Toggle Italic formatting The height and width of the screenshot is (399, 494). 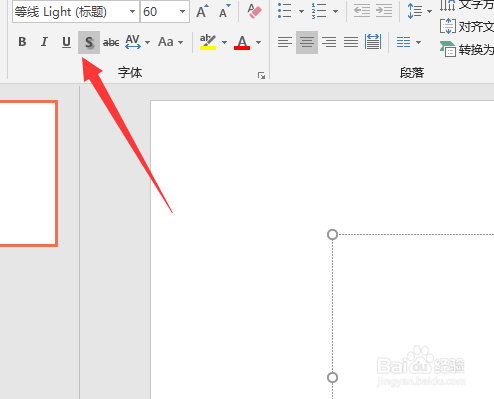[44, 42]
